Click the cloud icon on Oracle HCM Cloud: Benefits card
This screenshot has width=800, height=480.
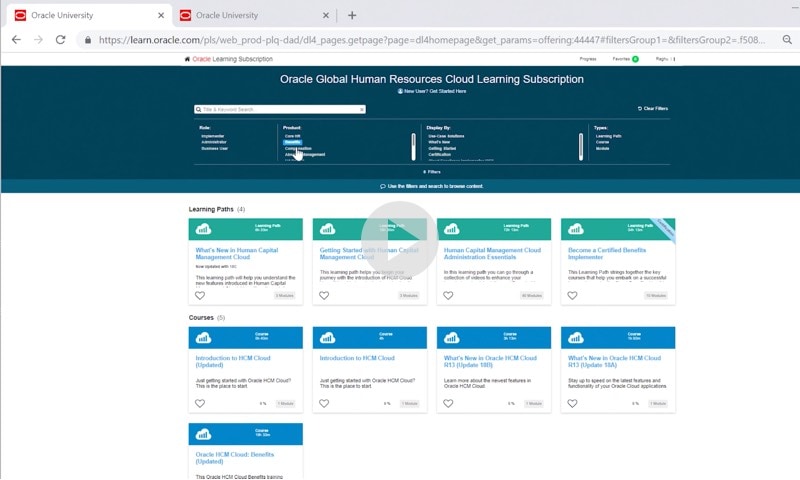[x=203, y=434]
